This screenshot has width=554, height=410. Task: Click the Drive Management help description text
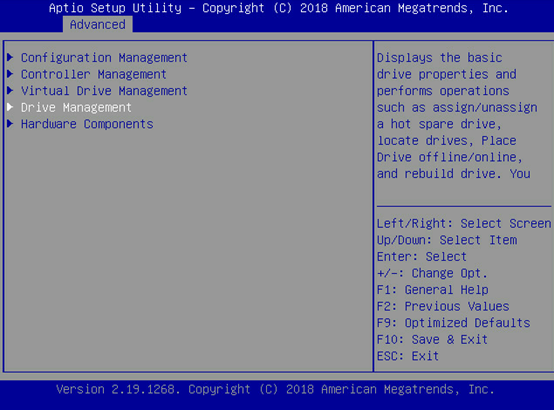coord(457,116)
